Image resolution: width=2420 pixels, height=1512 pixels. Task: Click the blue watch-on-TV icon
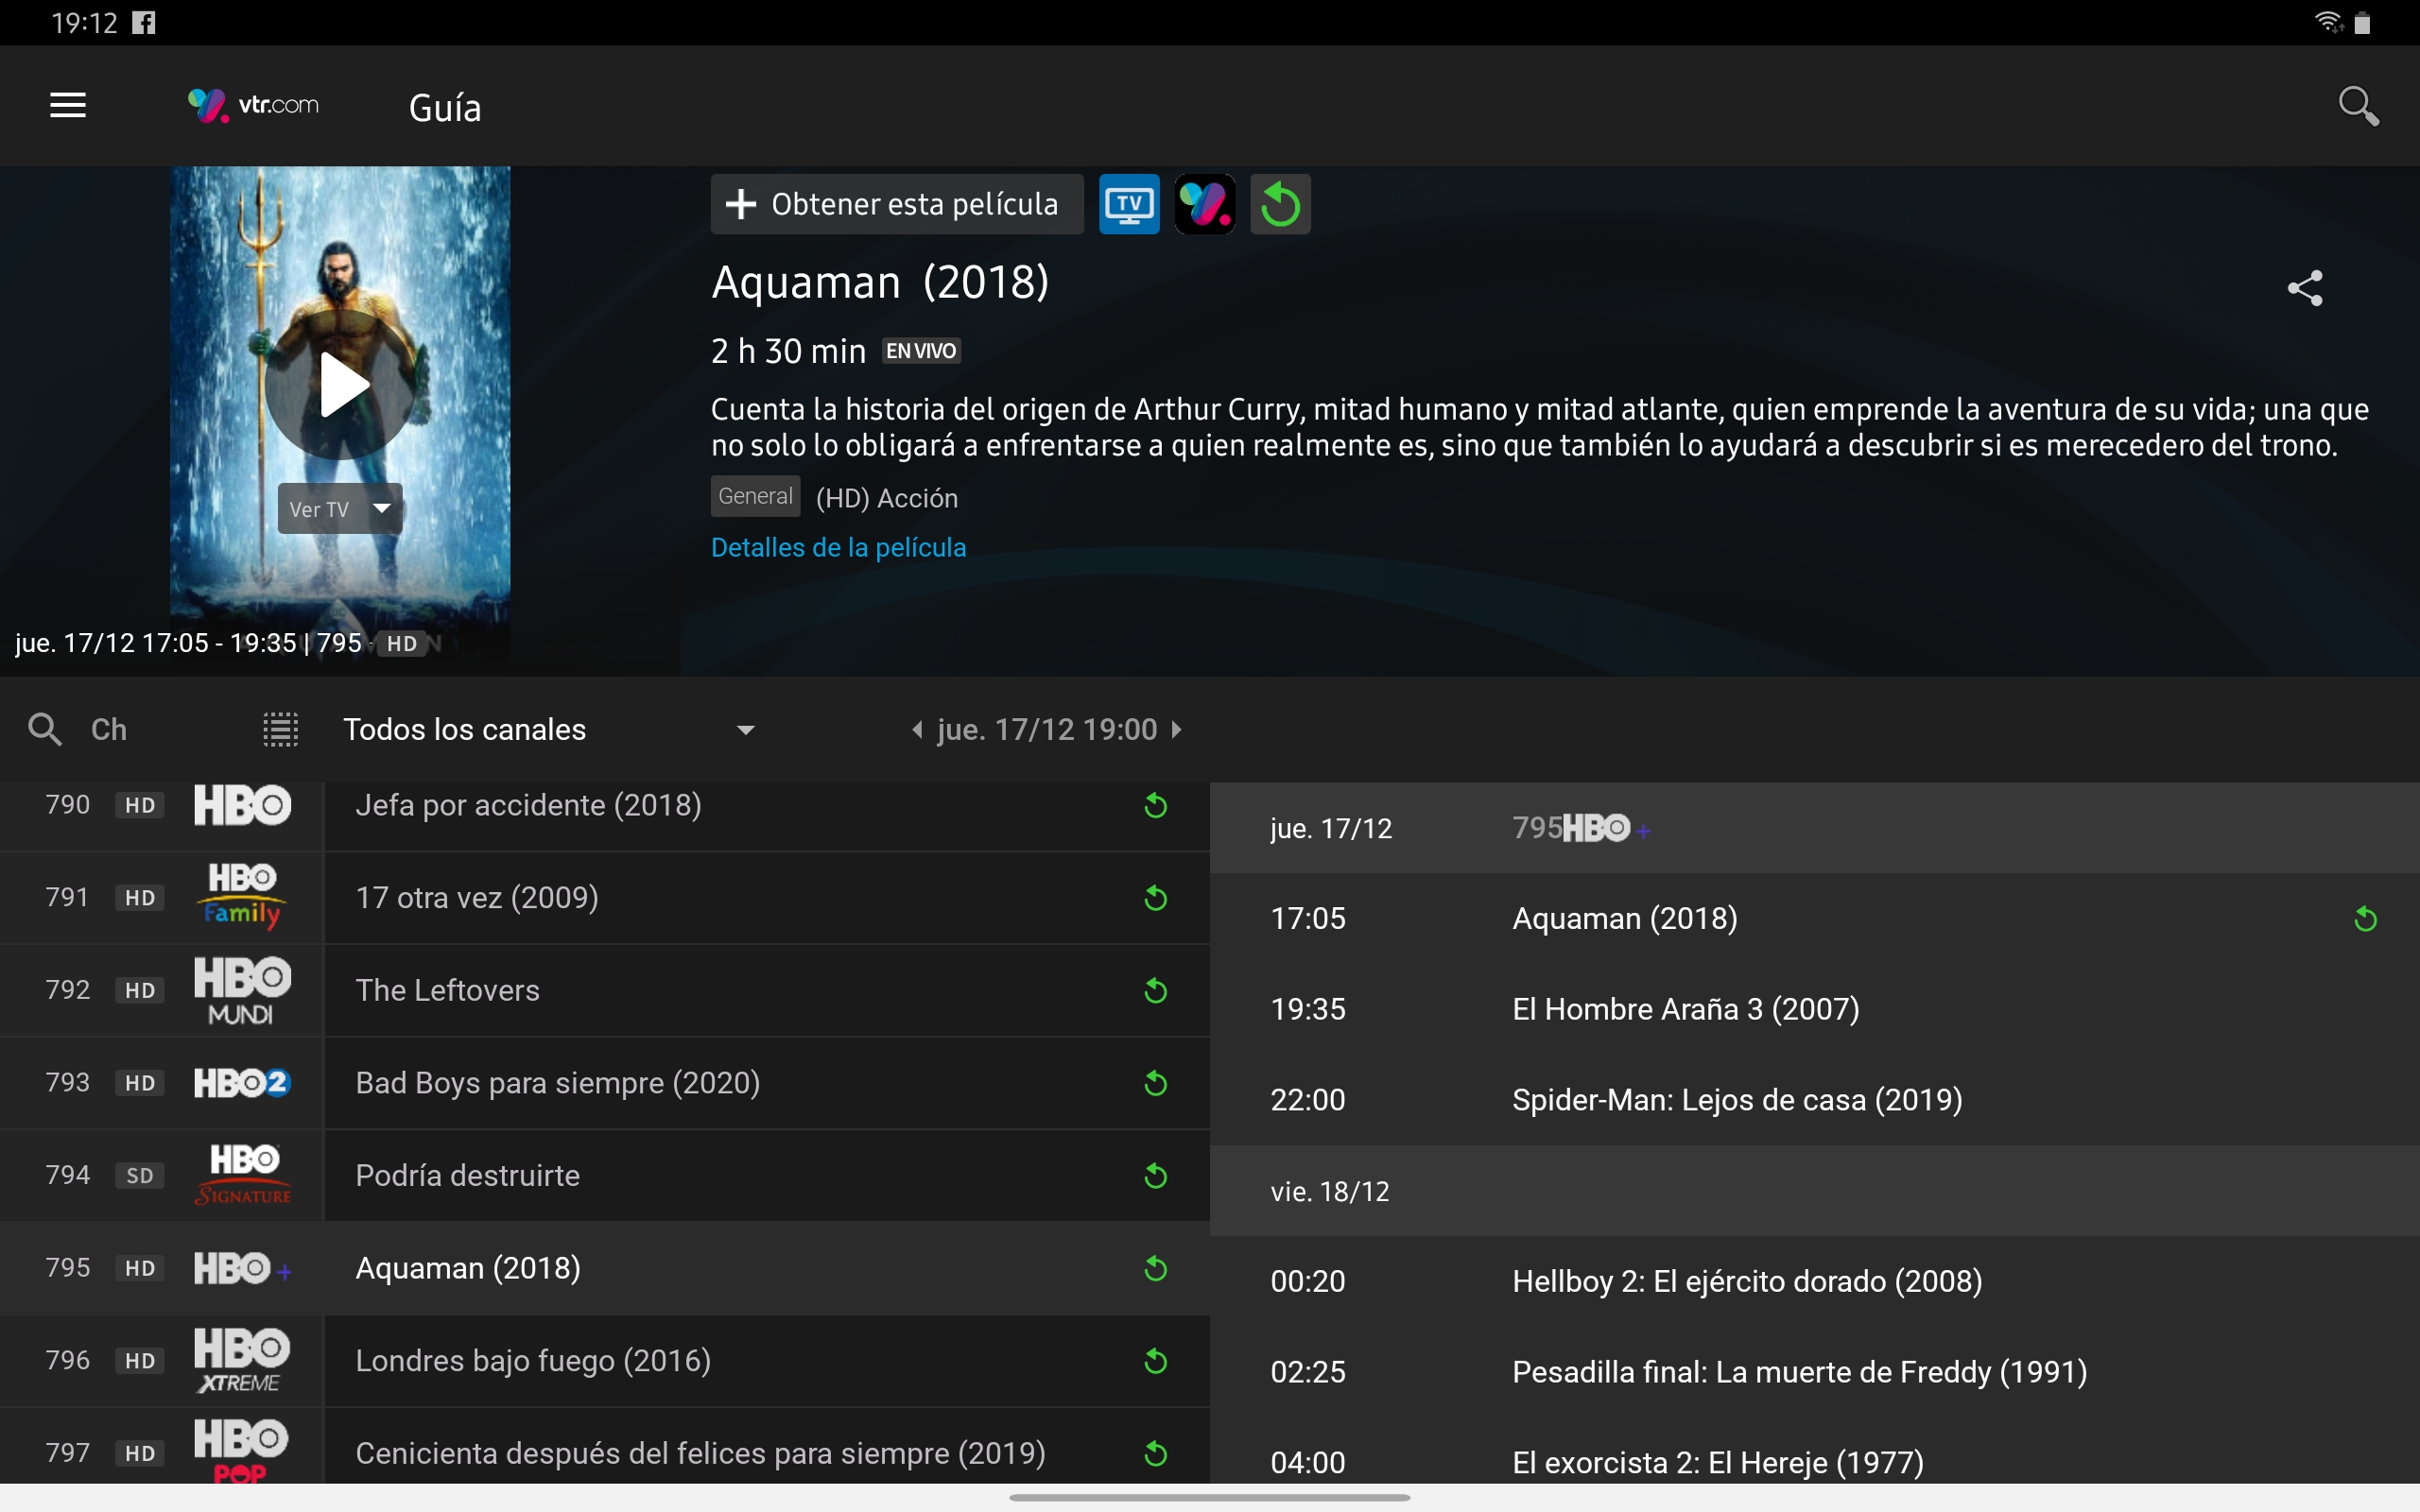pos(1129,204)
